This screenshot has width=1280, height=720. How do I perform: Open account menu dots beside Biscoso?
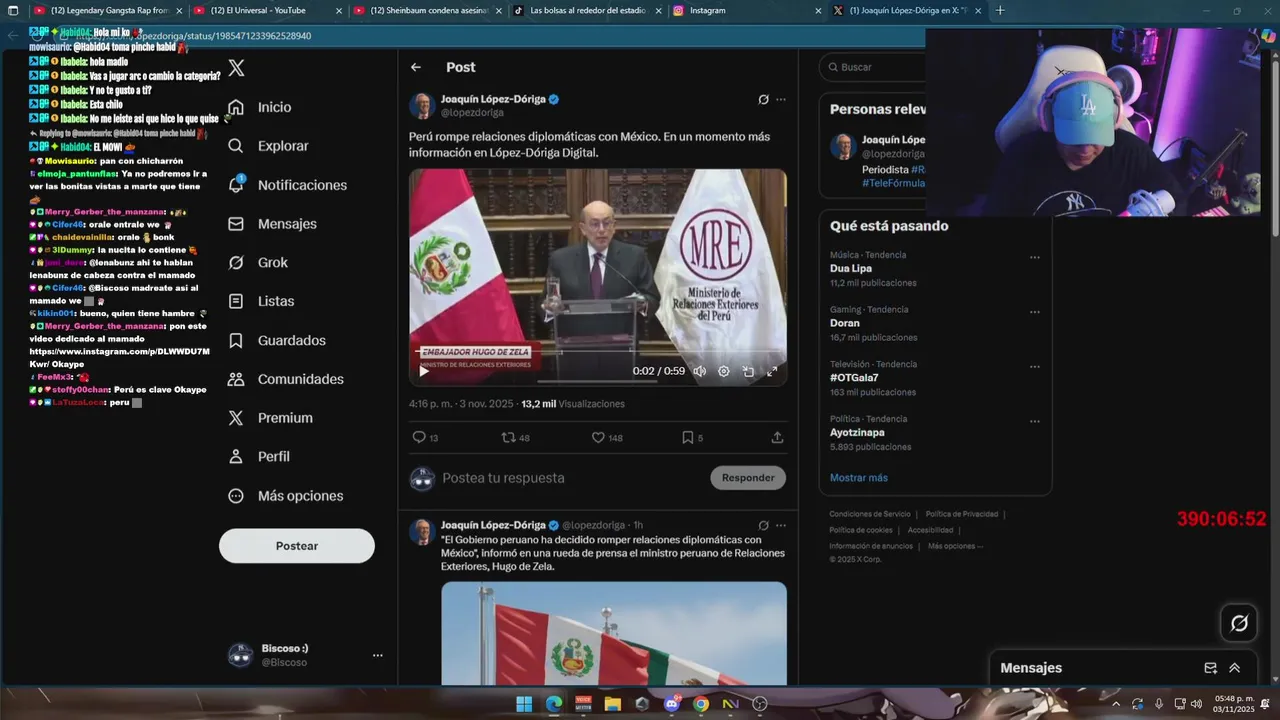click(x=377, y=655)
